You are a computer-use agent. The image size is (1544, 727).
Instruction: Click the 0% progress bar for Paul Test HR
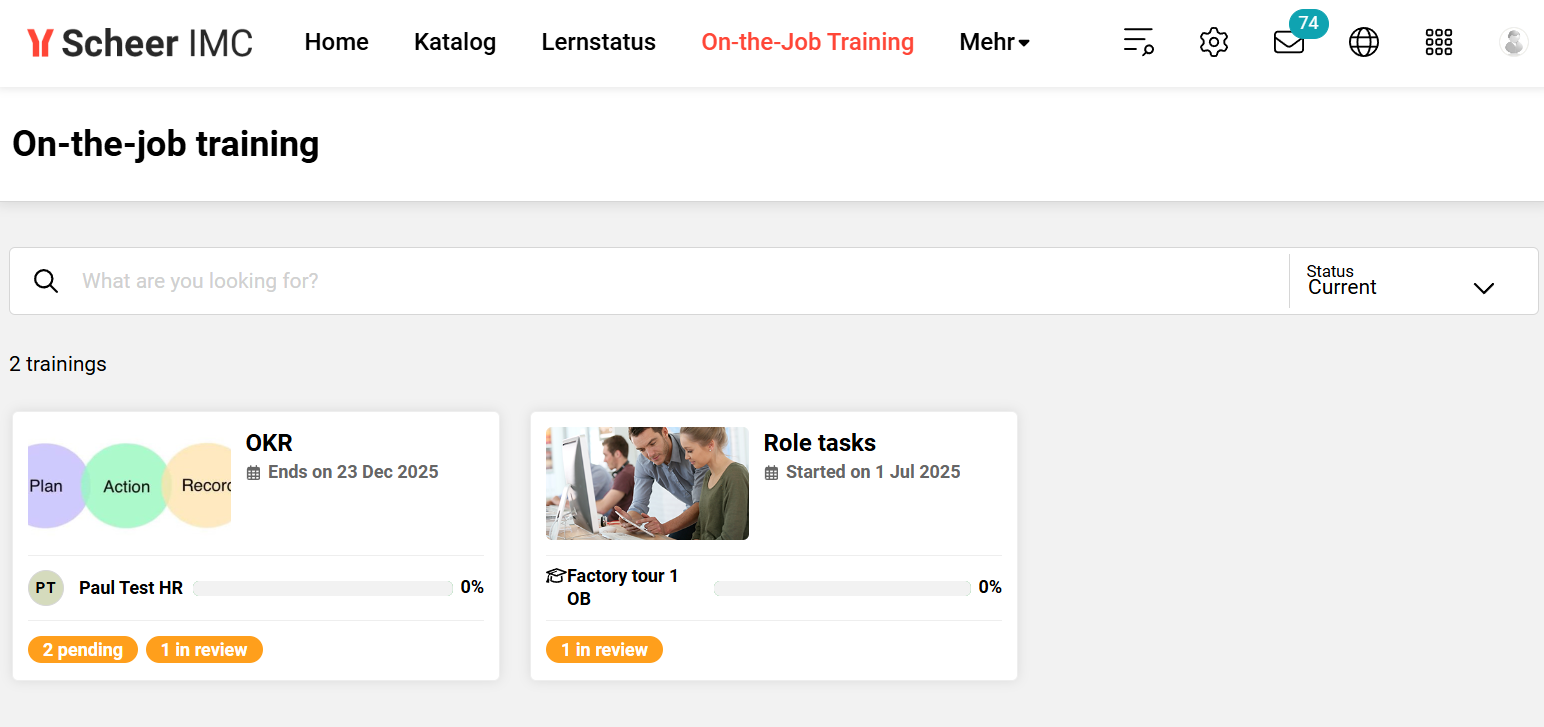(322, 587)
